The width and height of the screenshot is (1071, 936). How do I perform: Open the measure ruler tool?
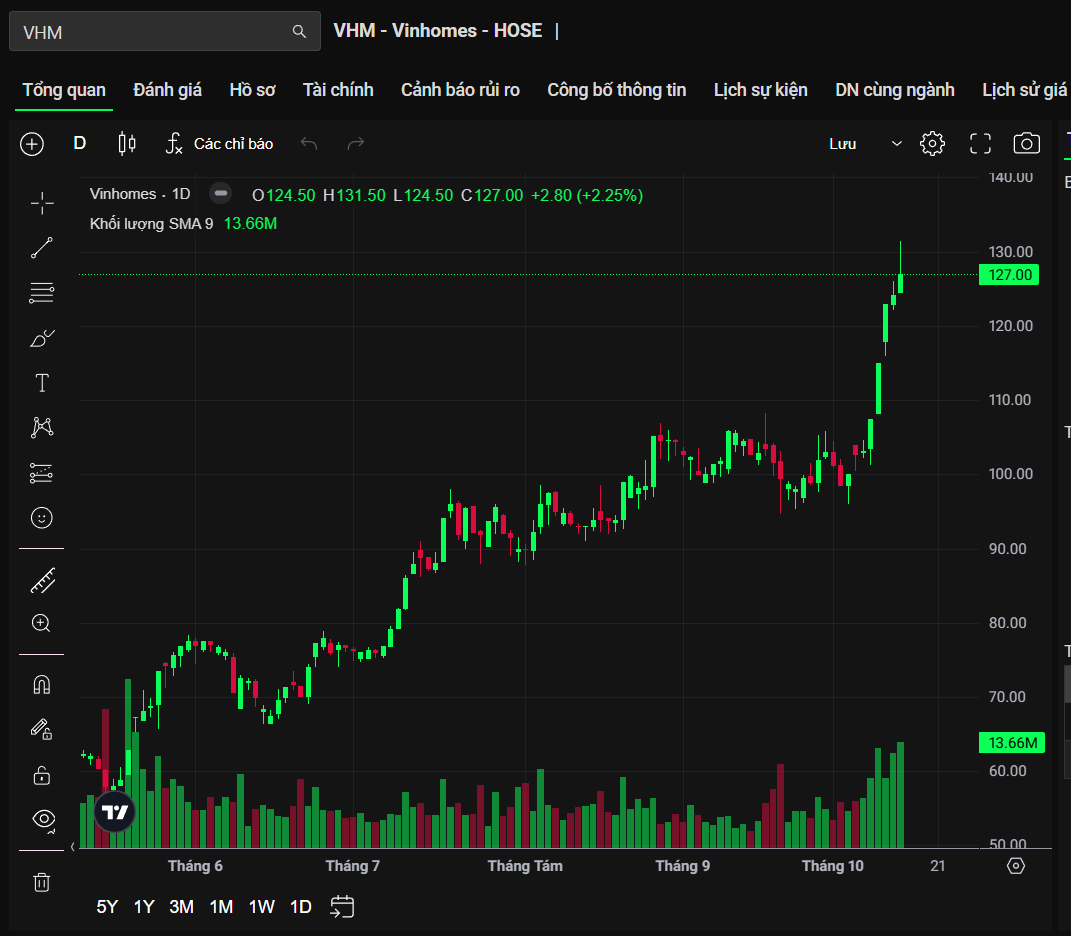point(42,580)
